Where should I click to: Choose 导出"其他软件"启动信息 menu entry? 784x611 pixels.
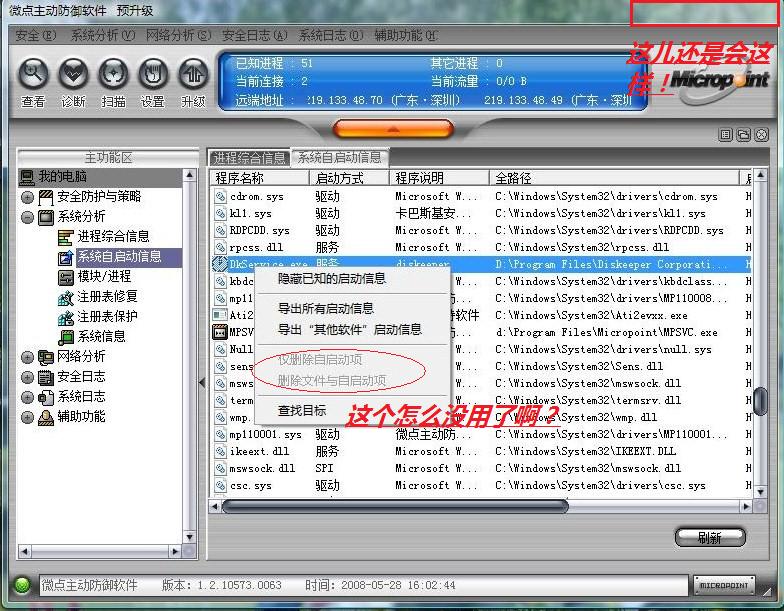352,330
